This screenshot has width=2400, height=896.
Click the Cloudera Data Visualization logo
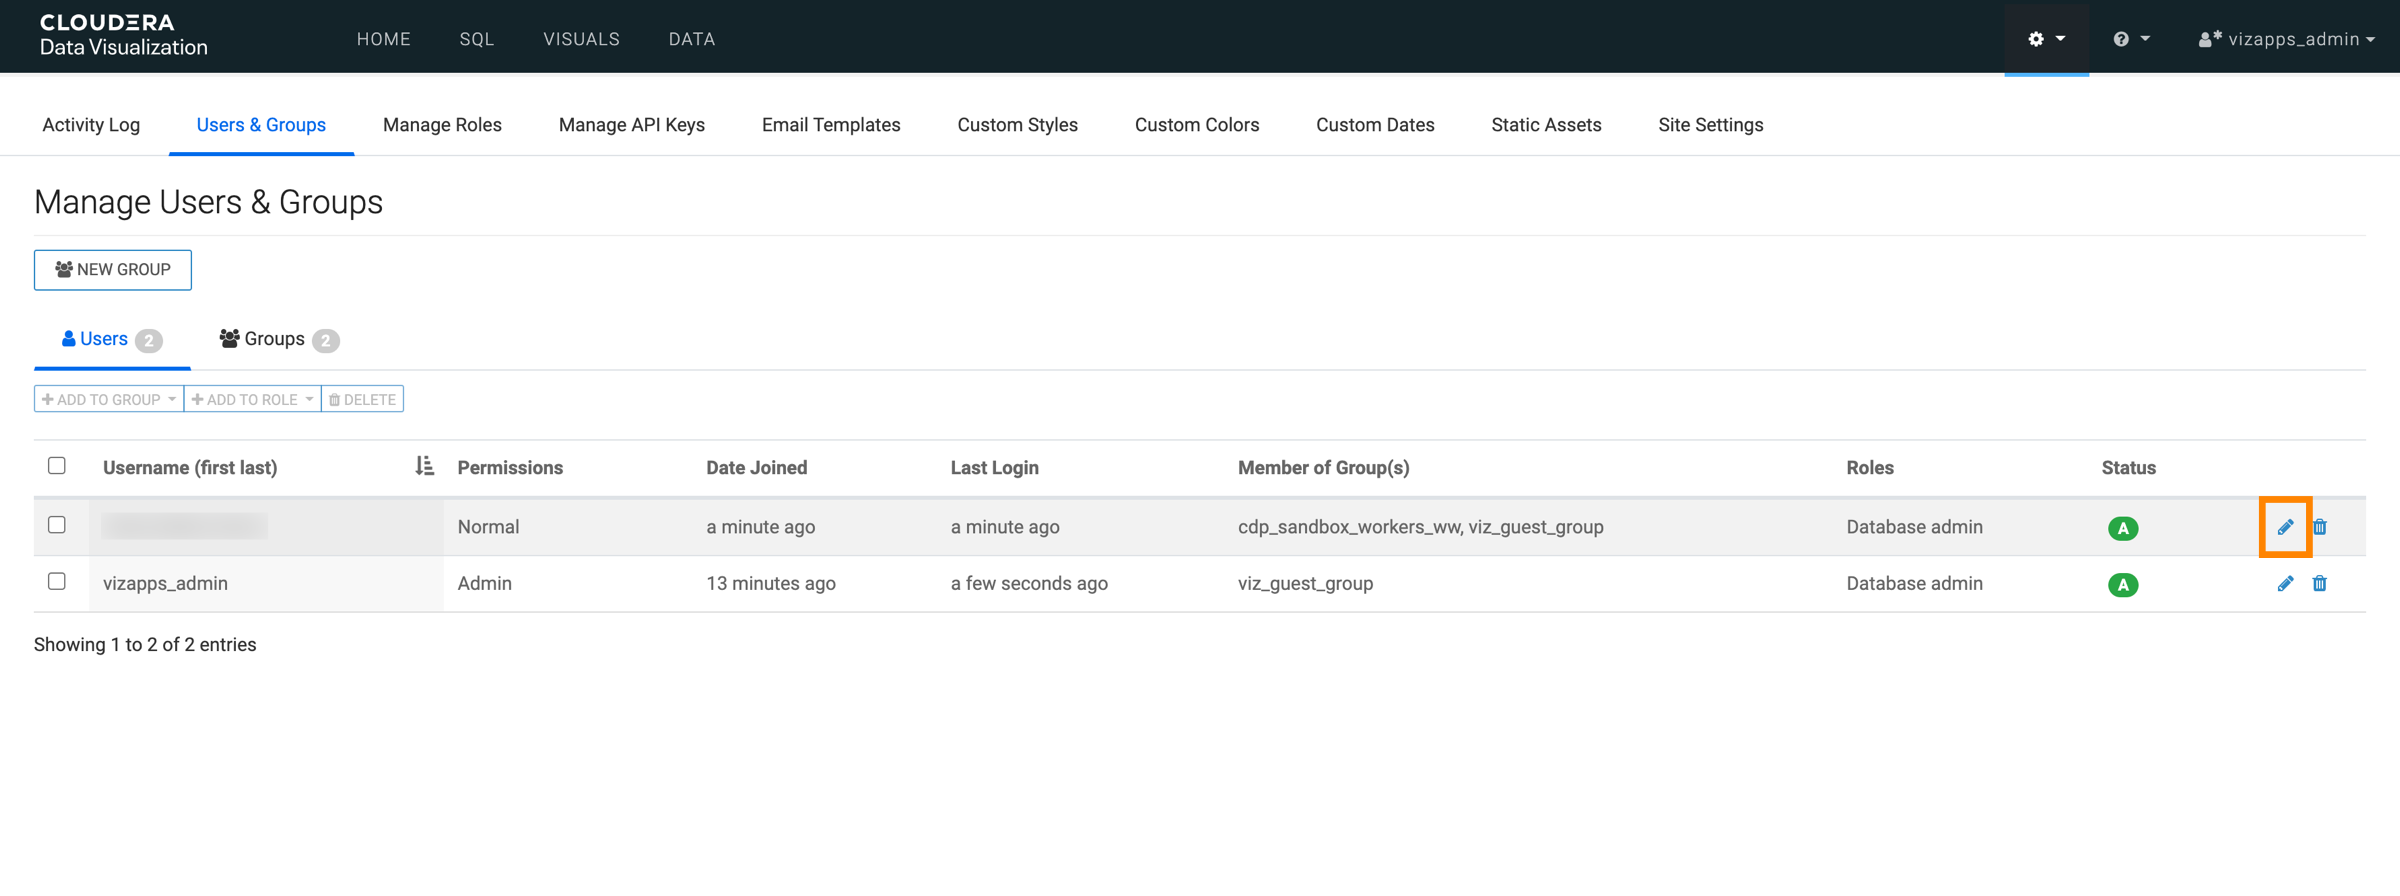(x=123, y=35)
